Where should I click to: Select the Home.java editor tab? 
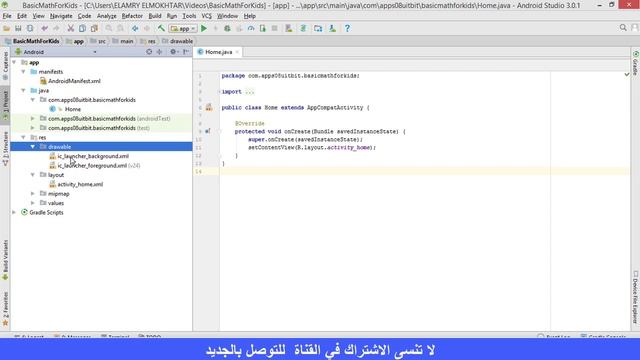point(218,52)
